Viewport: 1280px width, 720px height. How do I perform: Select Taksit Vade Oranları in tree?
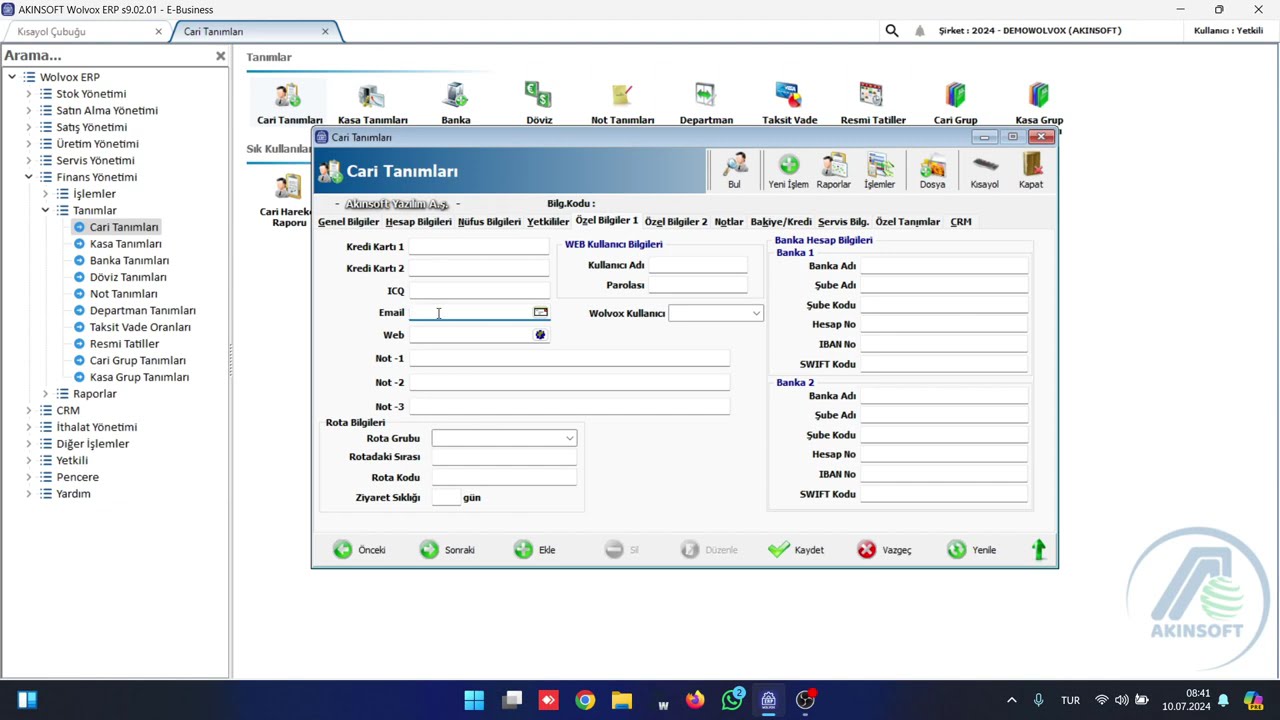[x=140, y=327]
